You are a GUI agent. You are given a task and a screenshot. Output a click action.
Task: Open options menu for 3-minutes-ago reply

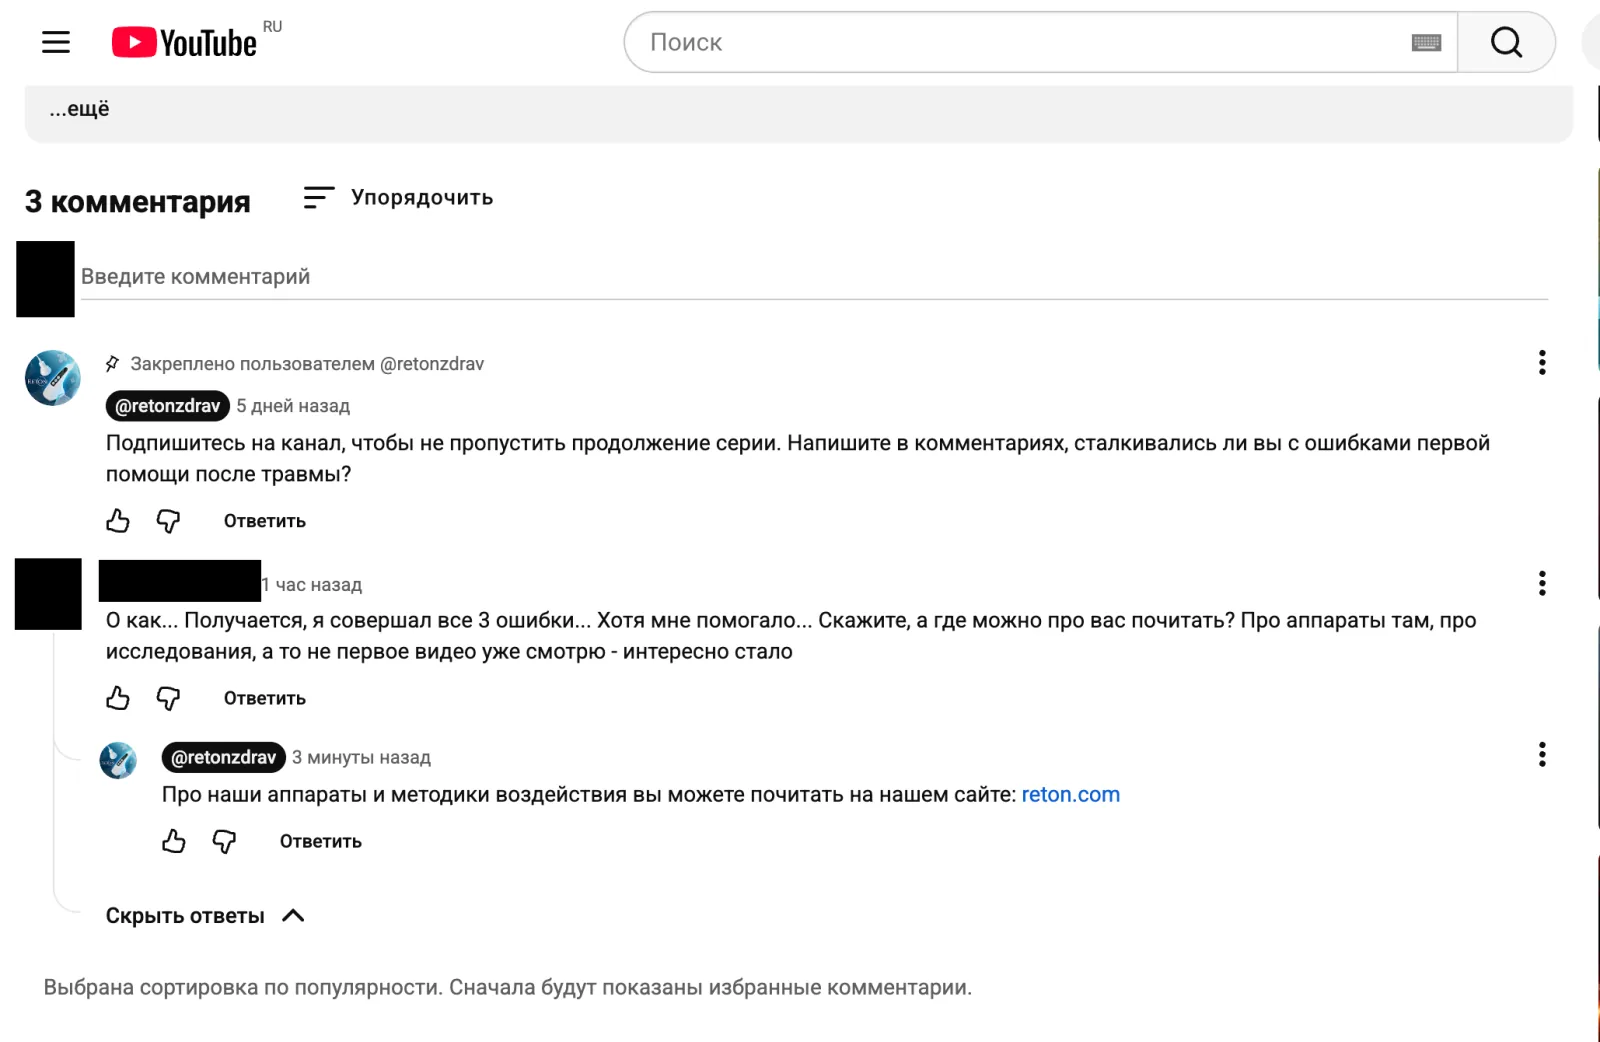click(x=1542, y=754)
